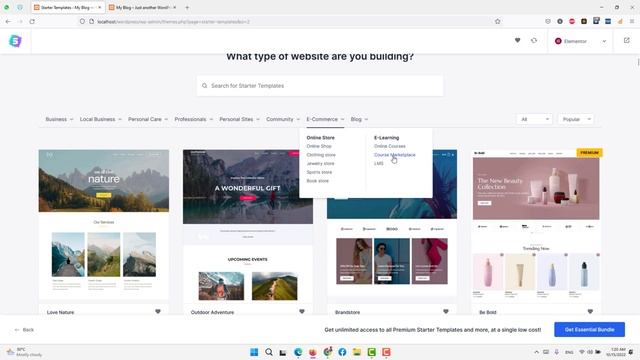Expand the Local Business category menu
The image size is (640, 360).
[100, 119]
